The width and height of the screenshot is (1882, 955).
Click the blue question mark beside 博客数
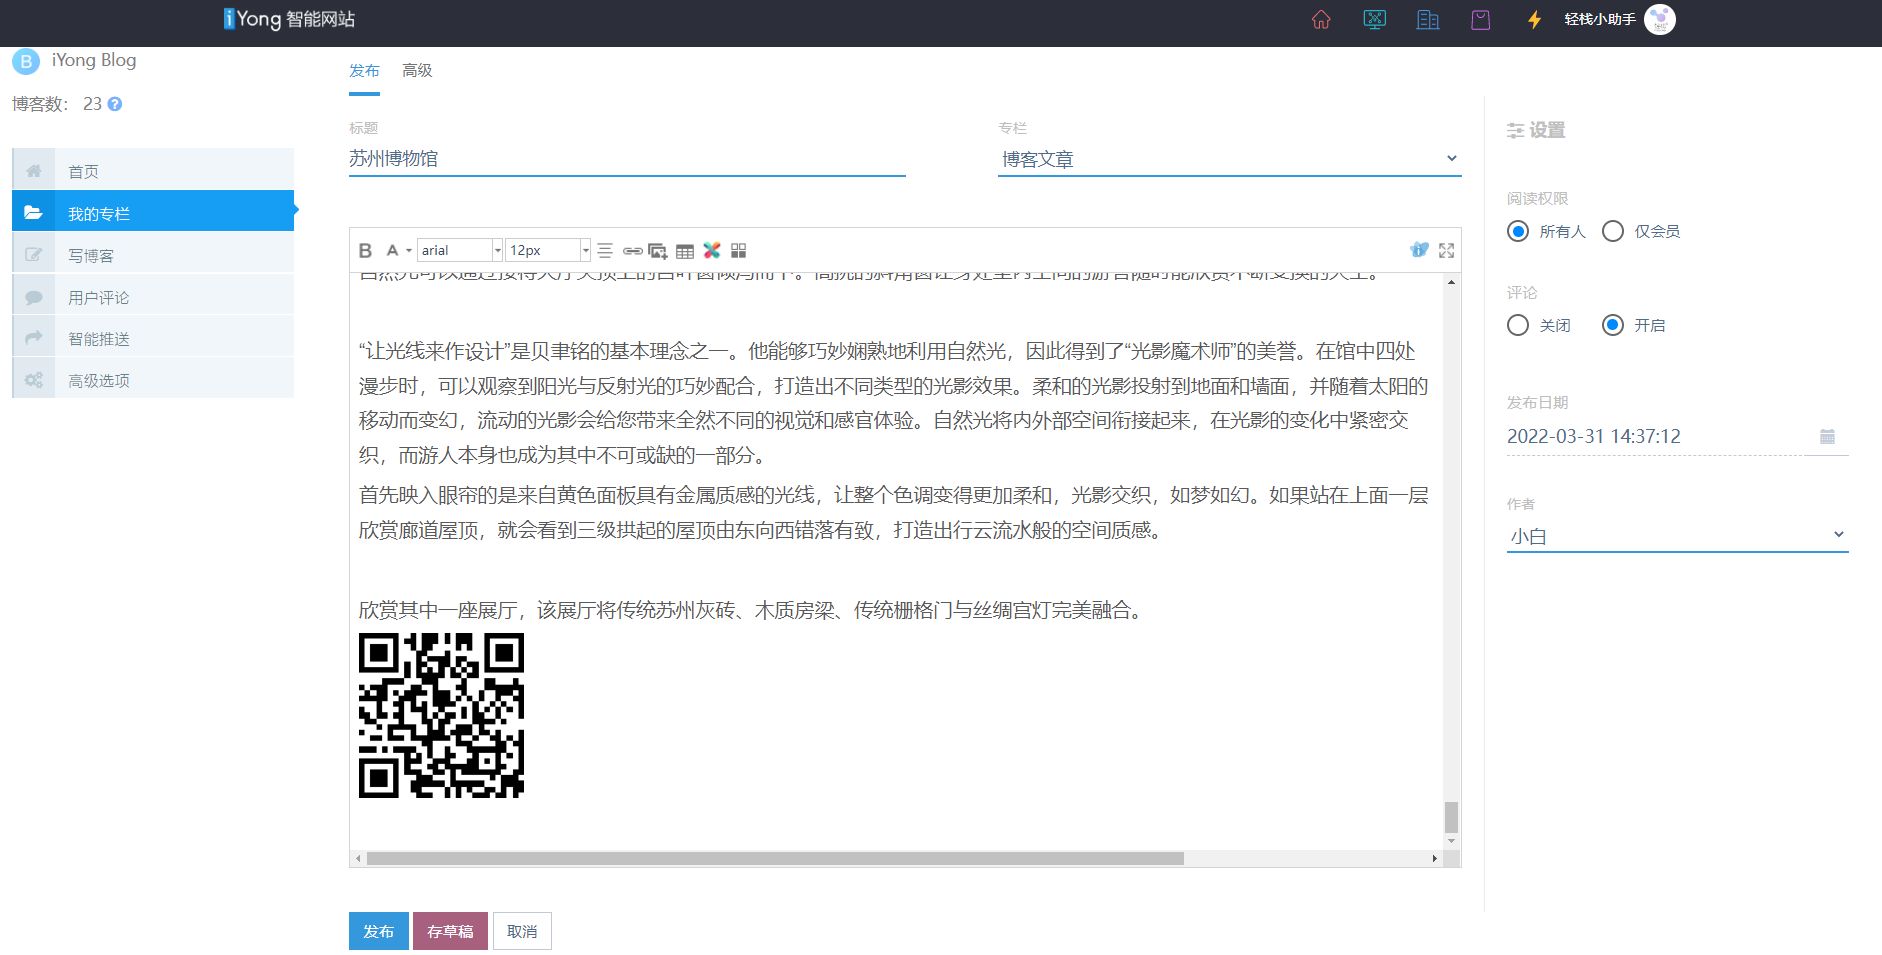point(115,104)
